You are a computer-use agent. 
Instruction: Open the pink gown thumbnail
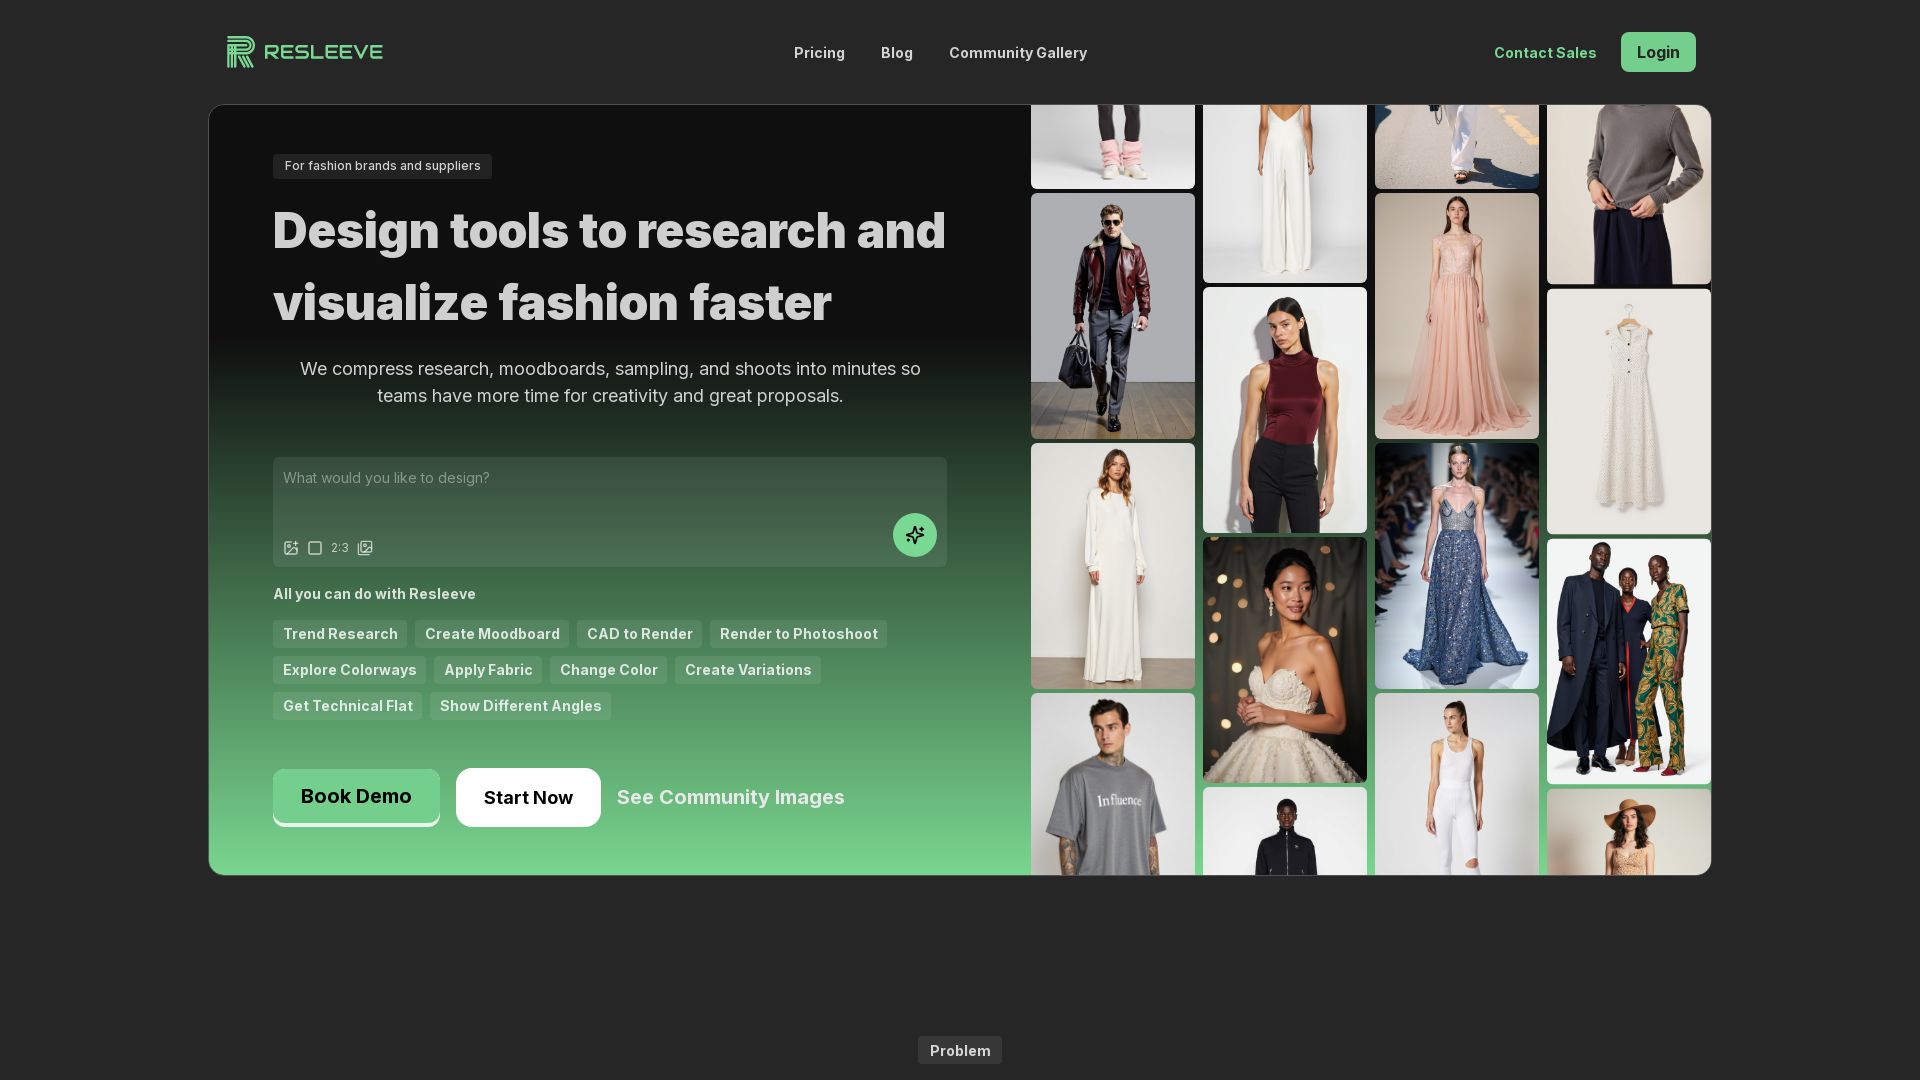1456,316
